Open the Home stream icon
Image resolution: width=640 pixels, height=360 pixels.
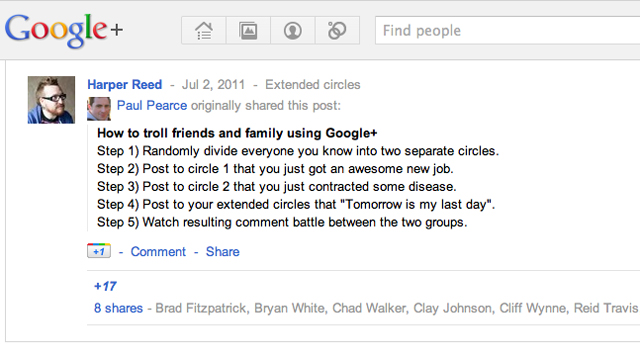pos(204,31)
